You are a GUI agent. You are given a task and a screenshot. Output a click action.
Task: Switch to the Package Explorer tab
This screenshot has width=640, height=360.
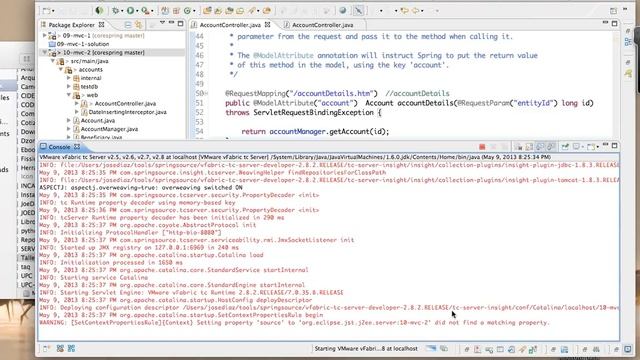point(71,25)
